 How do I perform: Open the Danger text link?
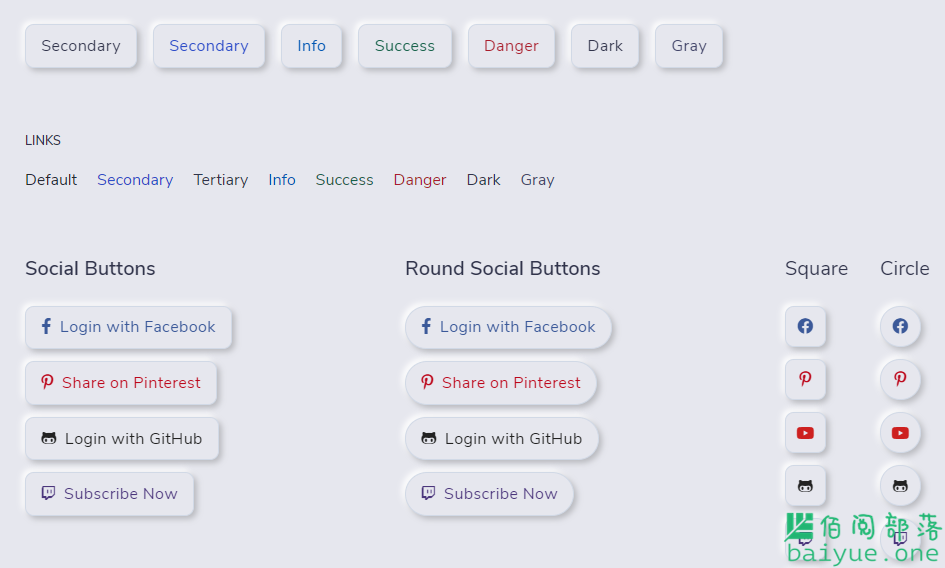coord(420,180)
